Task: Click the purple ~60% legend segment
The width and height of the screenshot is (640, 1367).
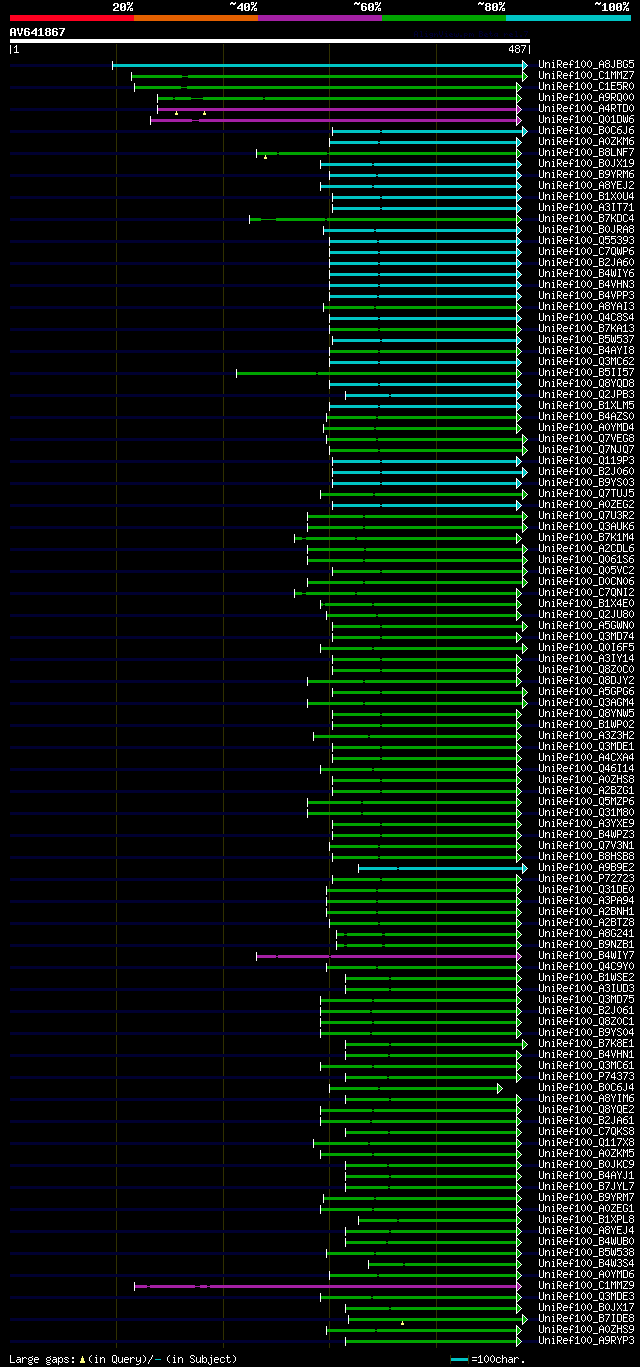Action: tap(319, 18)
